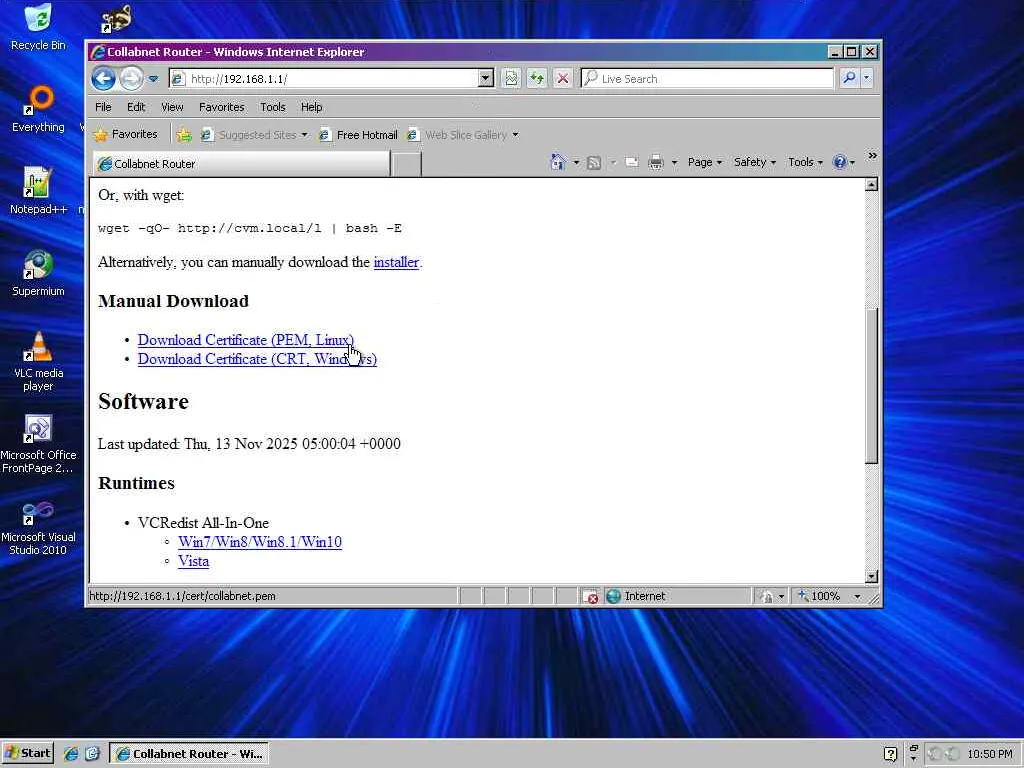Open the Edit menu
This screenshot has width=1024, height=768.
[x=136, y=107]
